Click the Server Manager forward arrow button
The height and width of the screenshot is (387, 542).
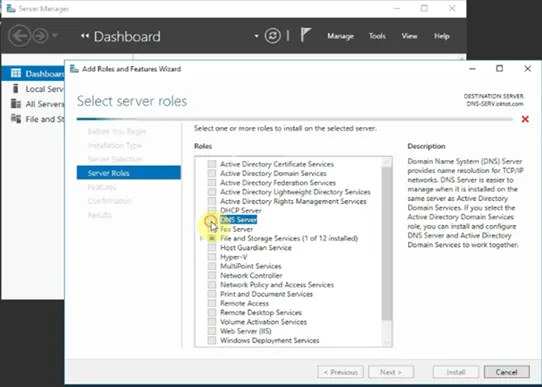pos(40,36)
